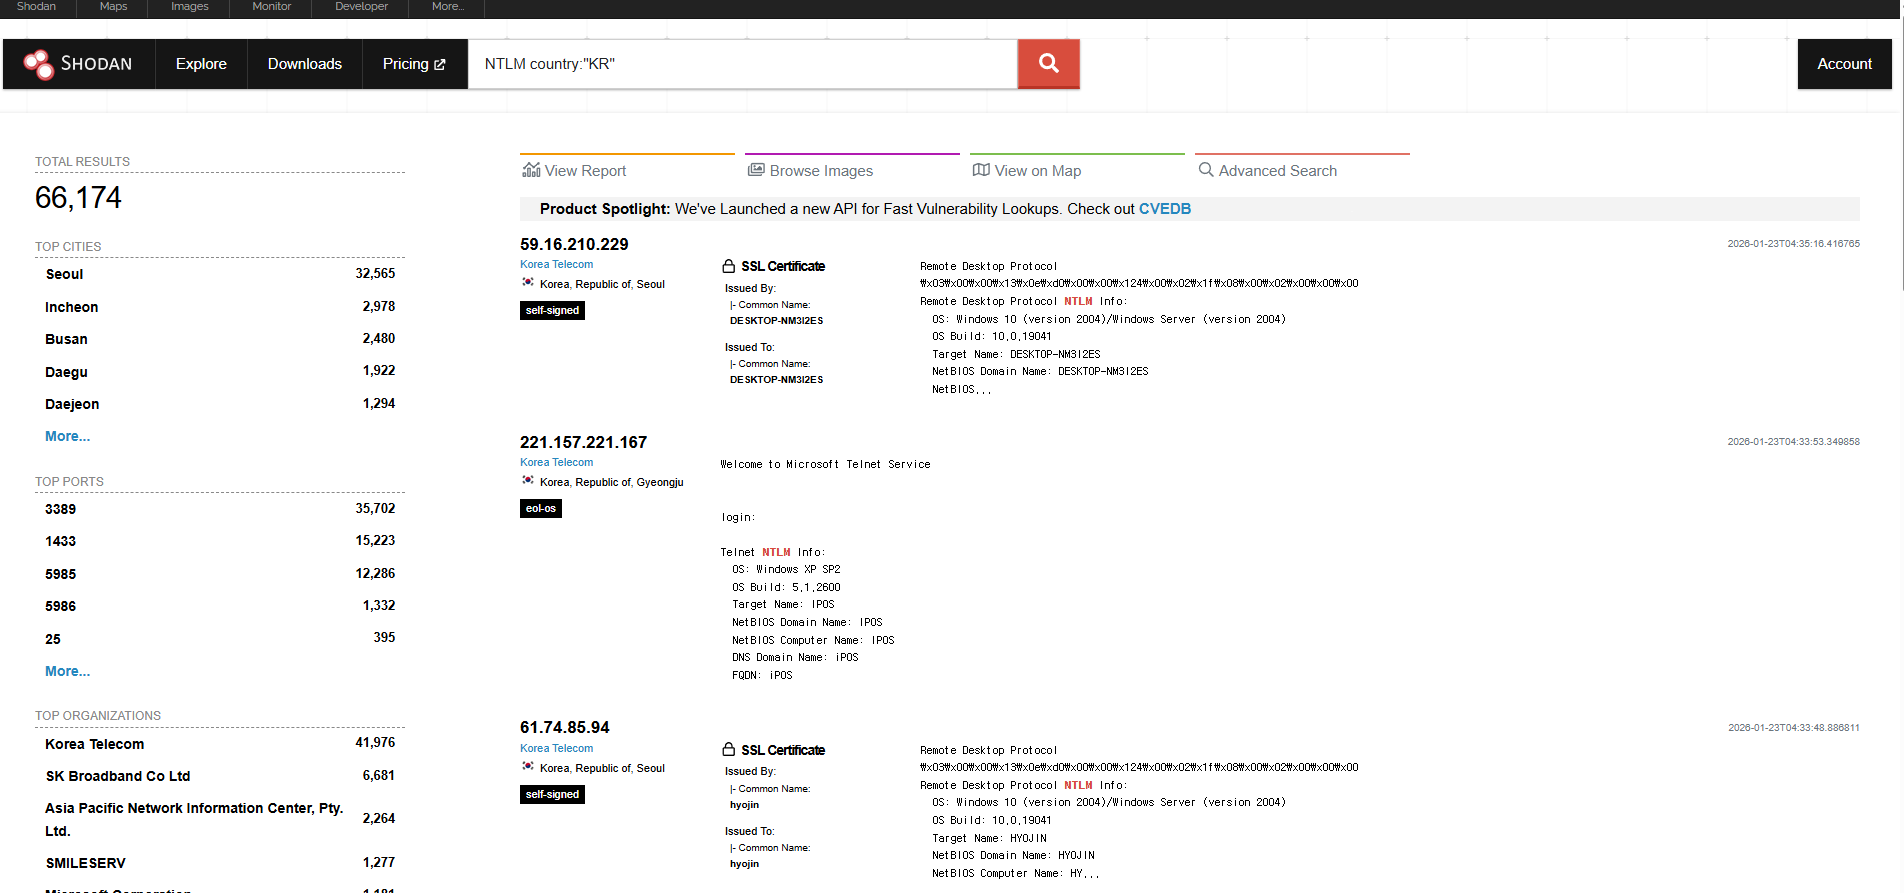Click the external link icon beside Pricing
This screenshot has width=1904, height=893.
click(440, 64)
